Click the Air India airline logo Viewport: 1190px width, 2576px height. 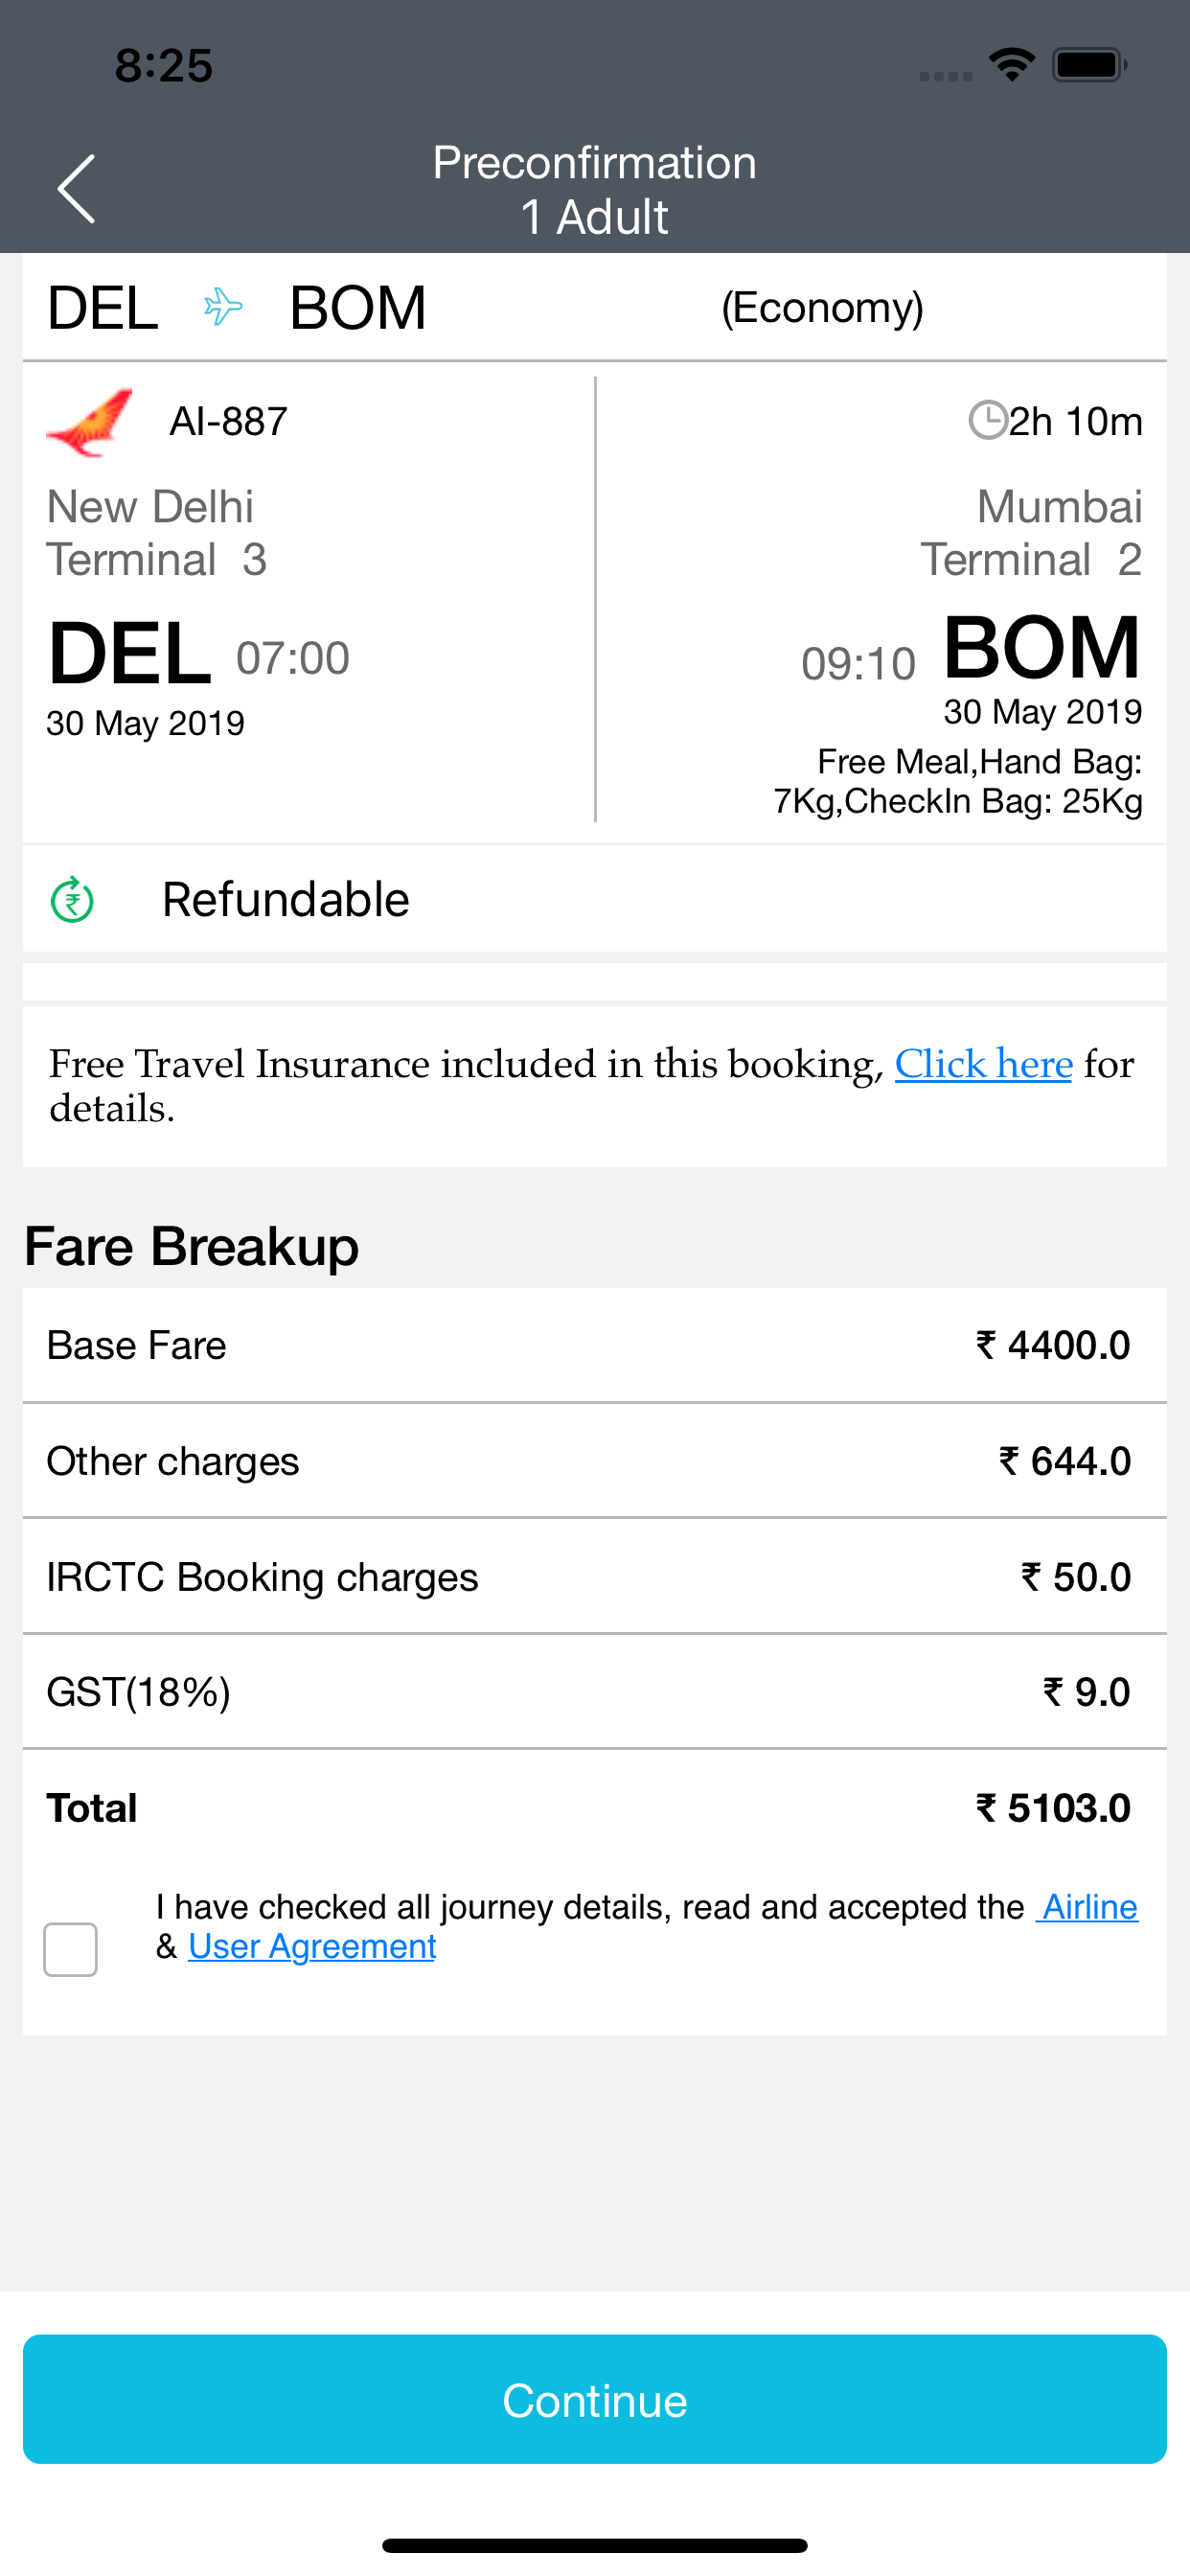(90, 422)
